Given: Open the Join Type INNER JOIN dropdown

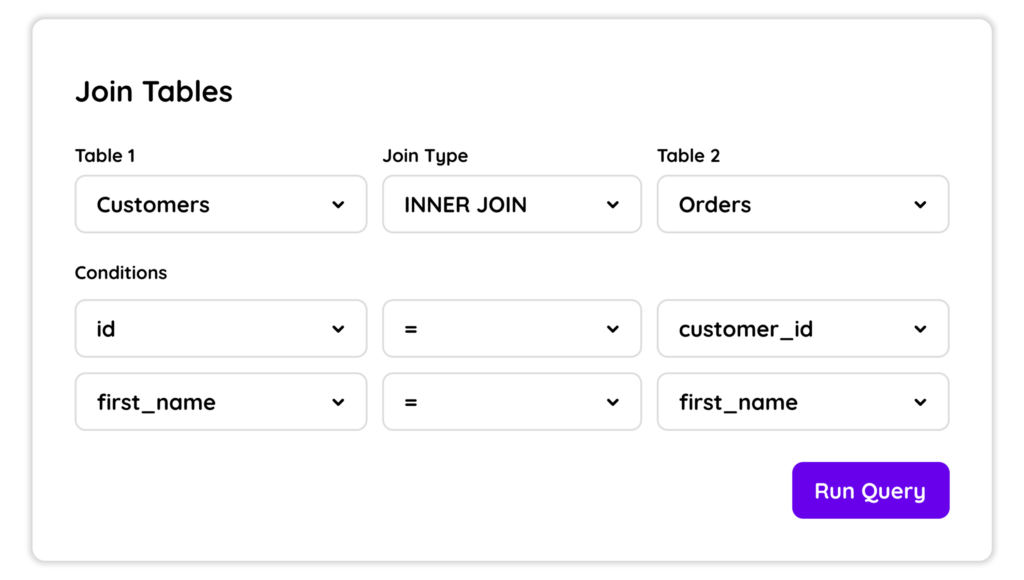Looking at the screenshot, I should pos(512,204).
